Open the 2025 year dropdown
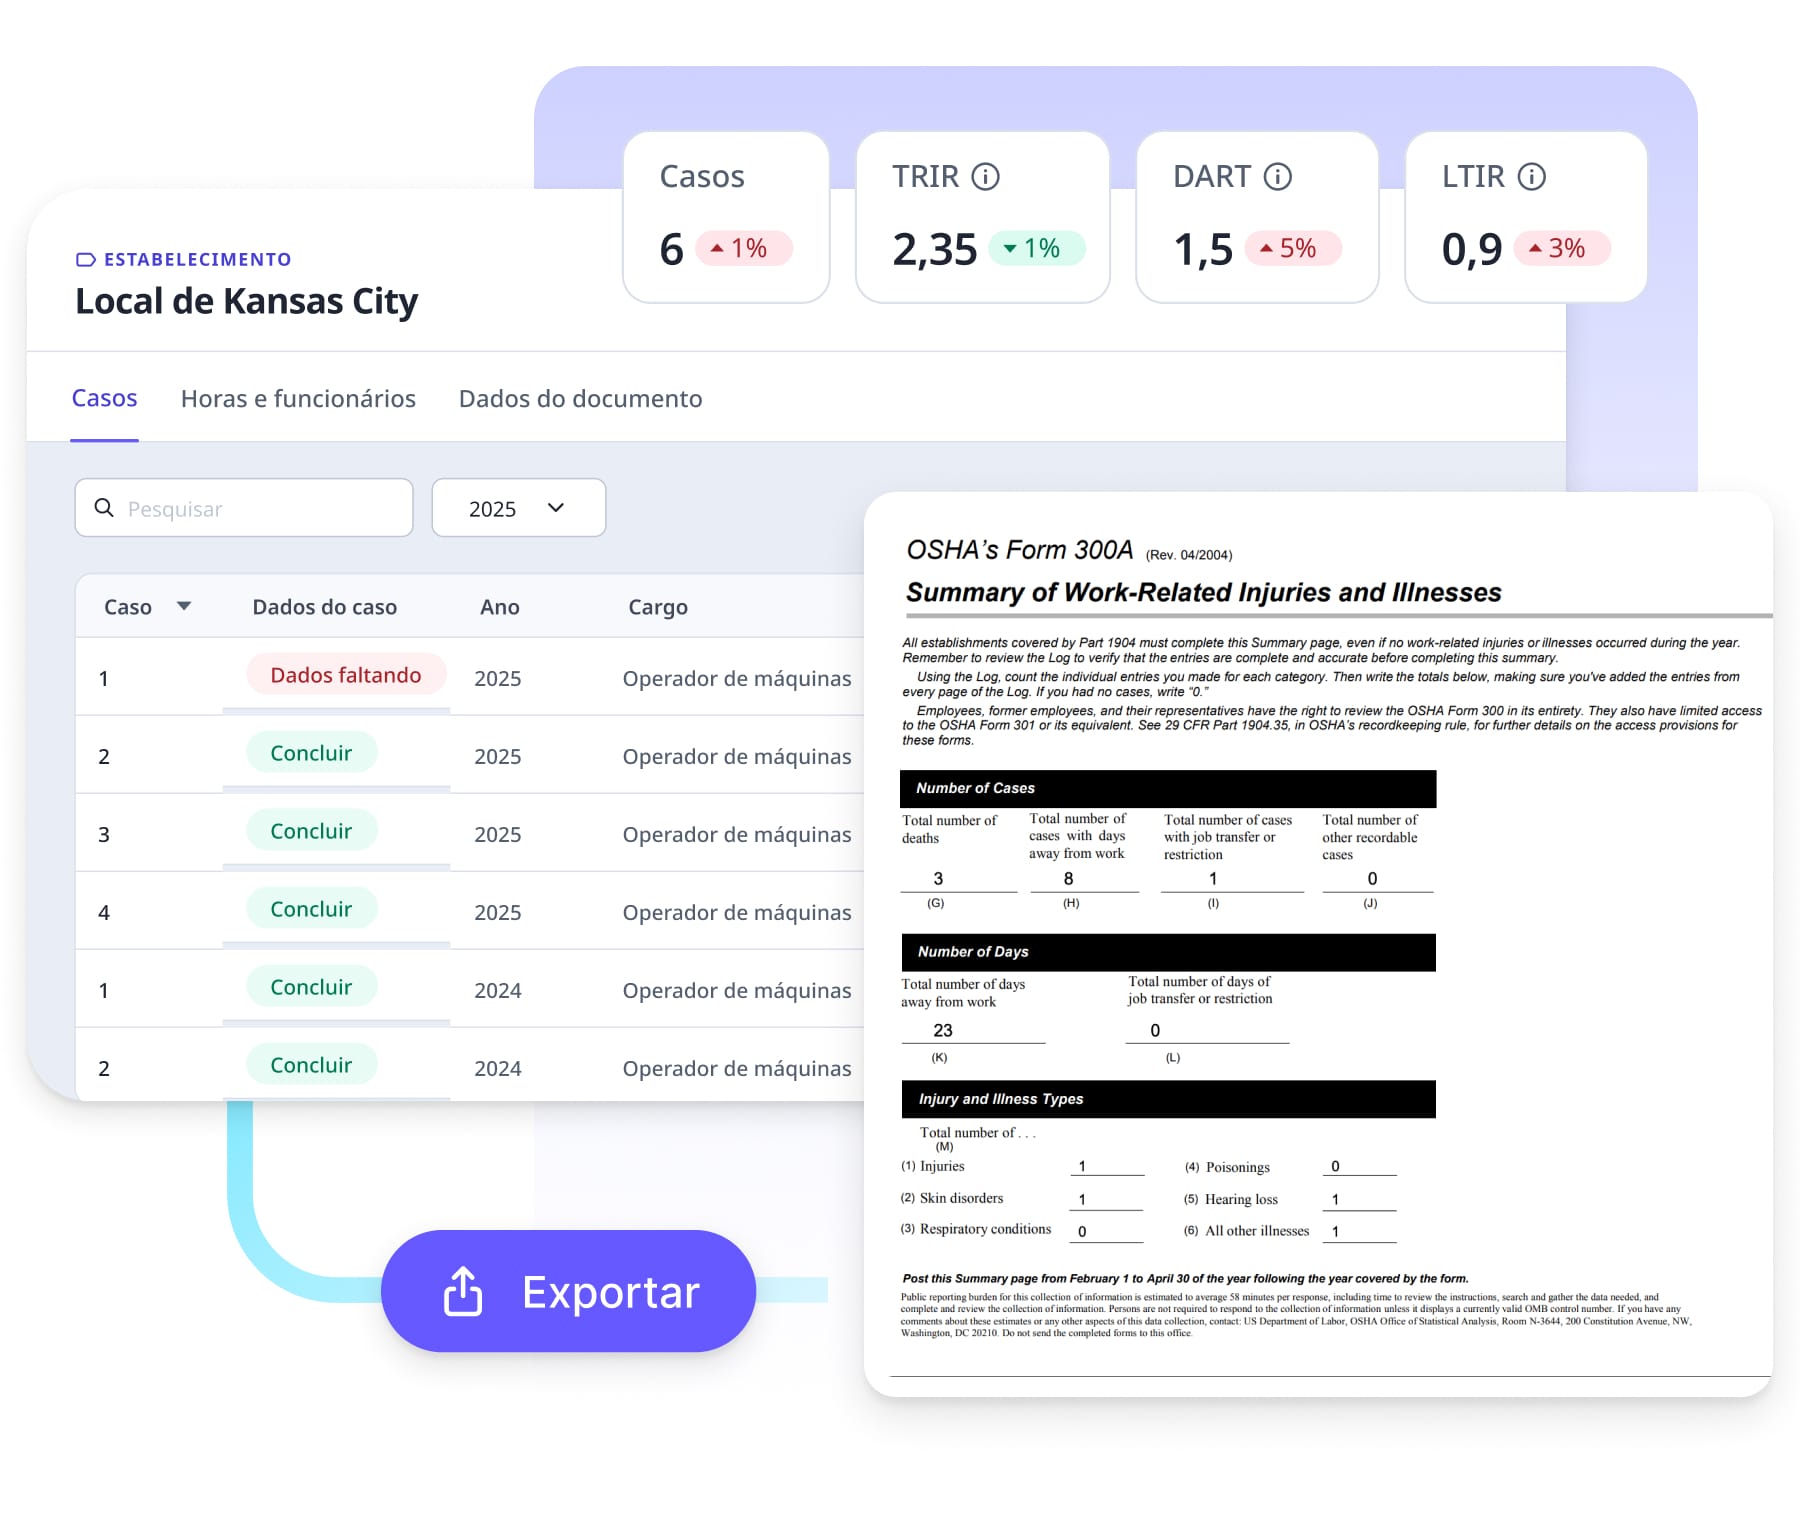Image resolution: width=1800 pixels, height=1524 pixels. coord(517,508)
